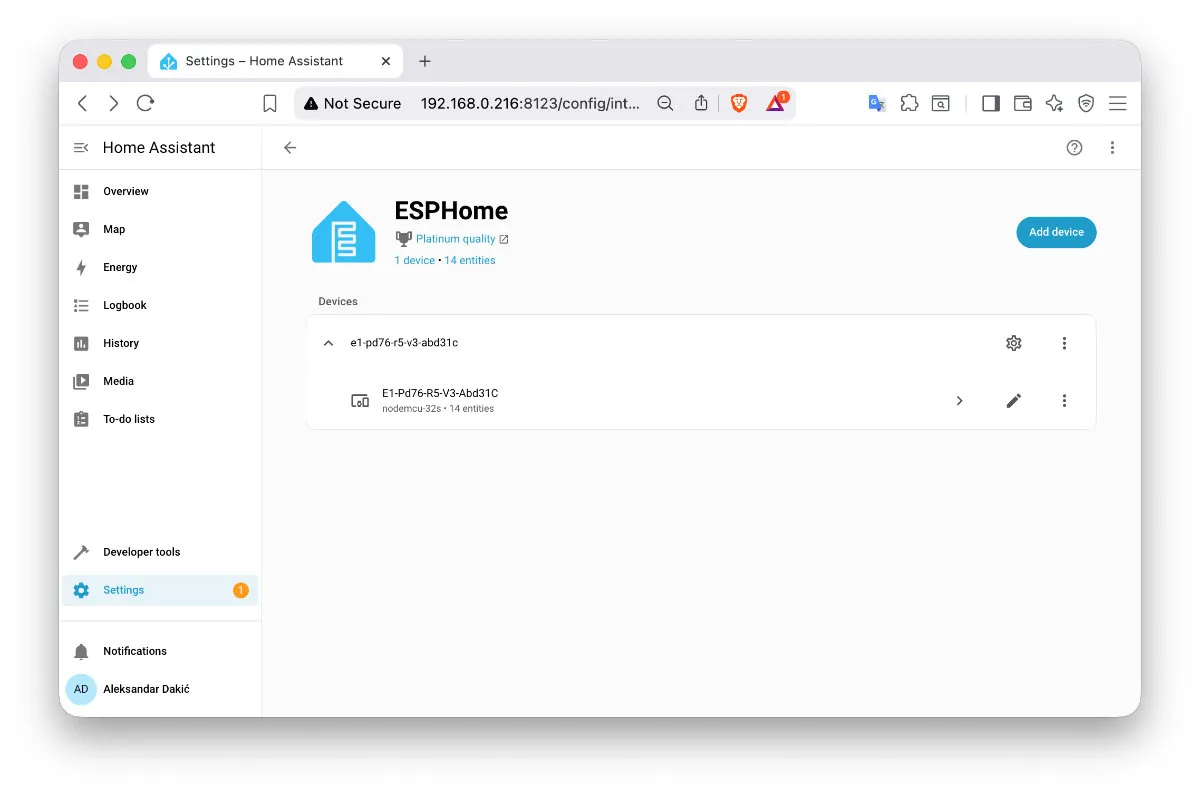Open configure gear for e1-pd76-r5-v3-abd31c

1014,343
